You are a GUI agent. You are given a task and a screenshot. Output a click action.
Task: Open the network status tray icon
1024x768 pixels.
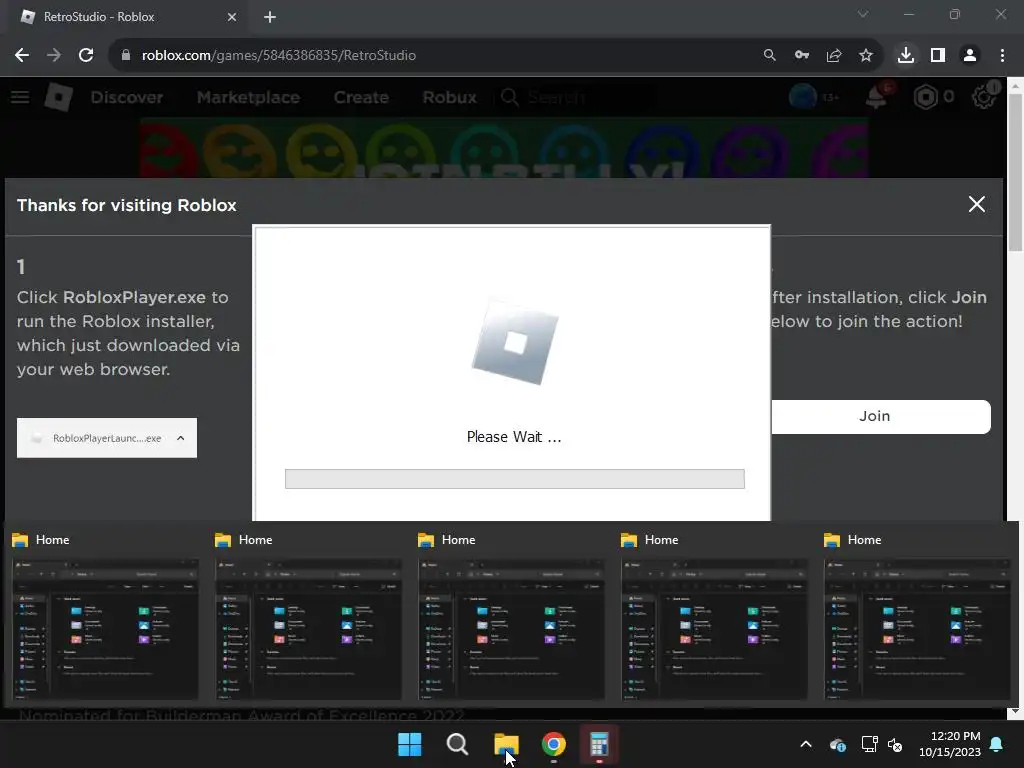[x=869, y=744]
